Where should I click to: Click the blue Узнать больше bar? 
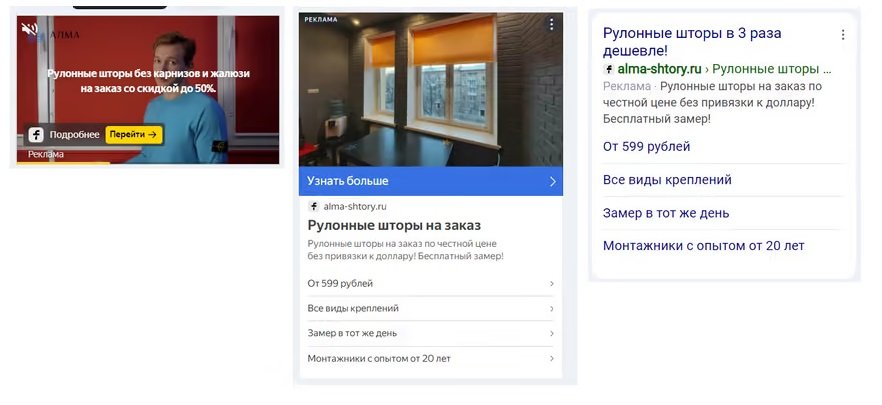point(430,181)
